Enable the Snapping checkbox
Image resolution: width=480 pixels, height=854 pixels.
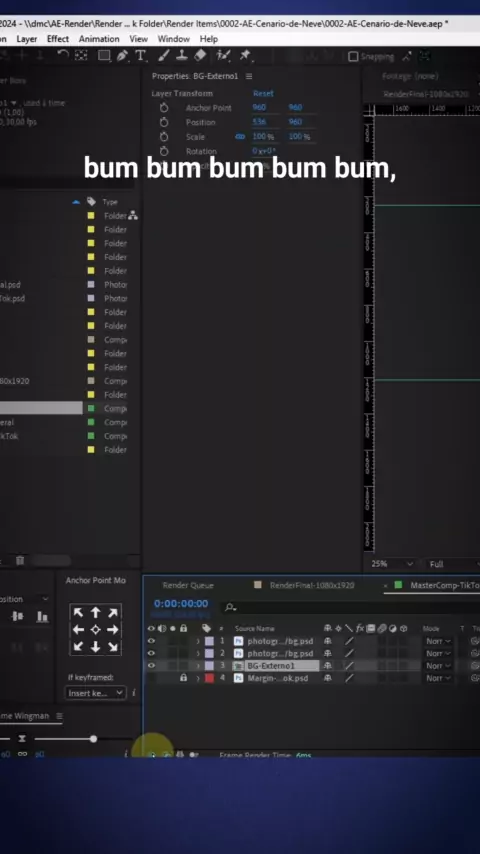pos(353,57)
